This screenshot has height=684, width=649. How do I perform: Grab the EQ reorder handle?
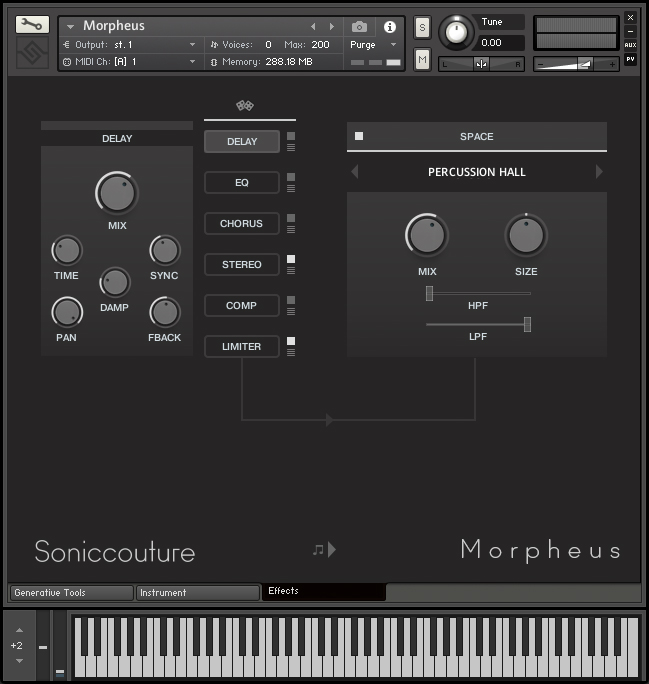pyautogui.click(x=291, y=188)
